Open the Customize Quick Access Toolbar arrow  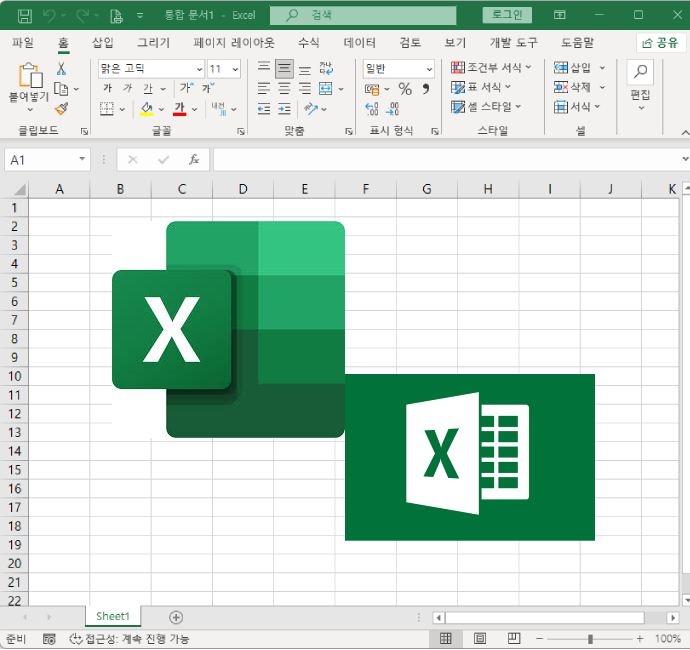click(140, 16)
